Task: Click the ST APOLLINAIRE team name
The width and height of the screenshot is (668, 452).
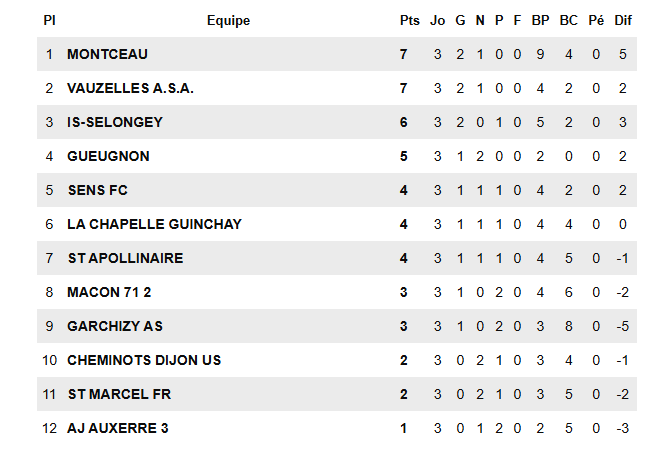Action: [x=125, y=258]
